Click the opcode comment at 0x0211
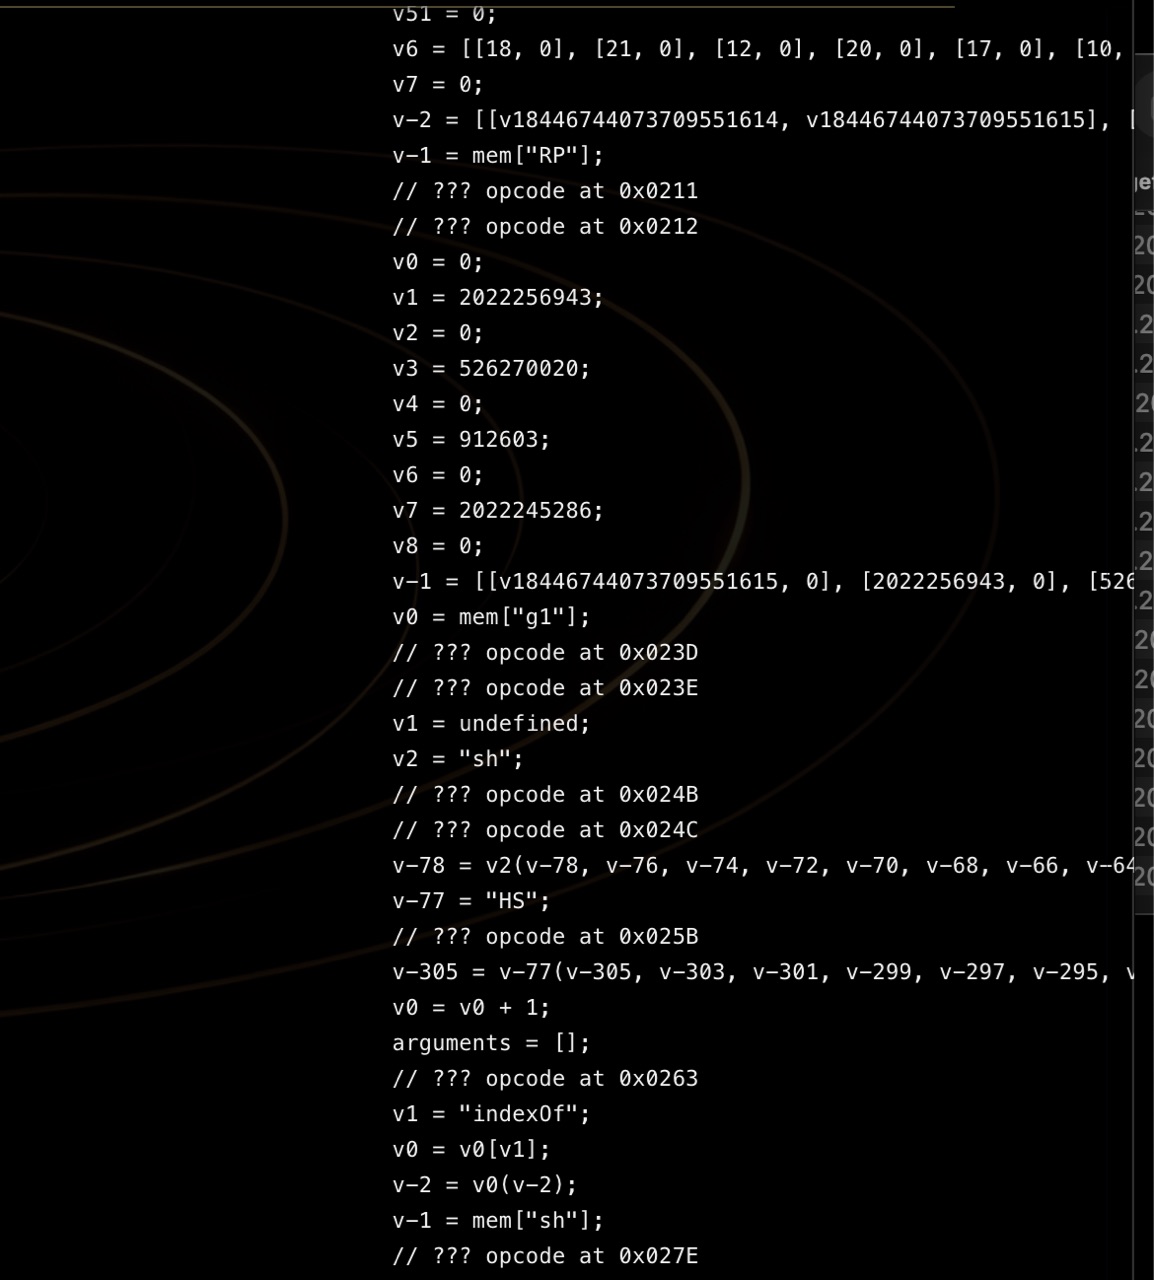 point(545,191)
